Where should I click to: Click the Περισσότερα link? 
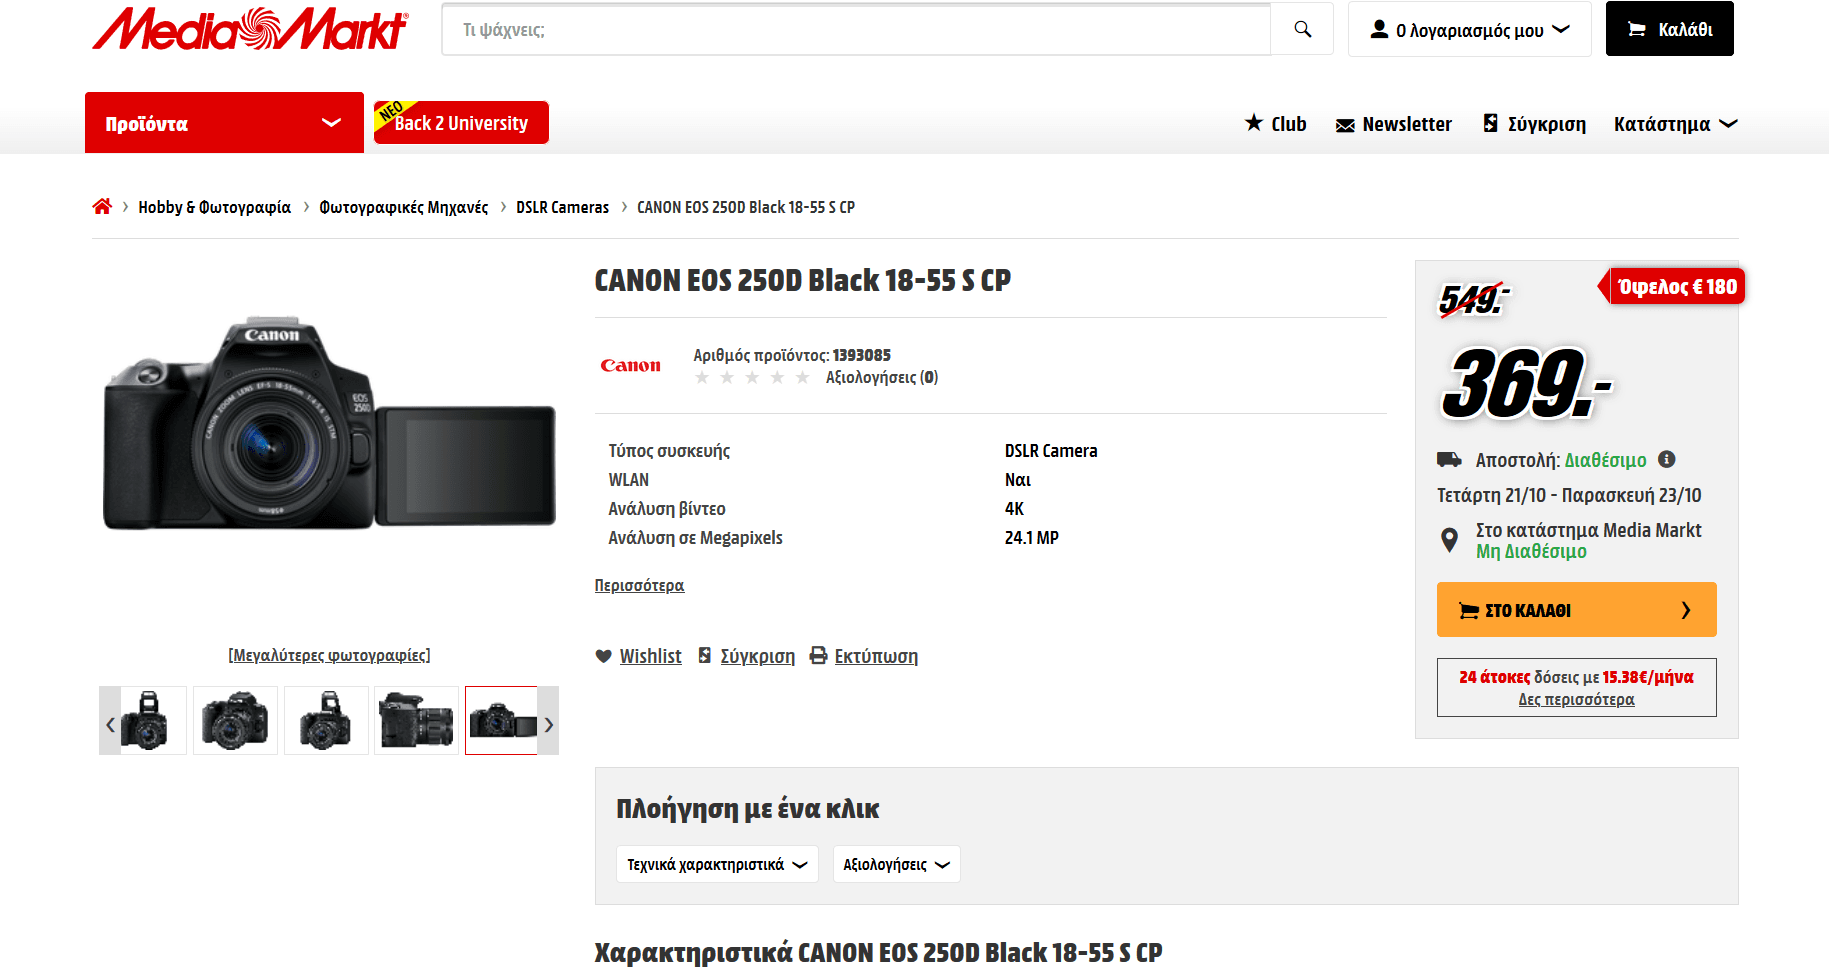[639, 585]
